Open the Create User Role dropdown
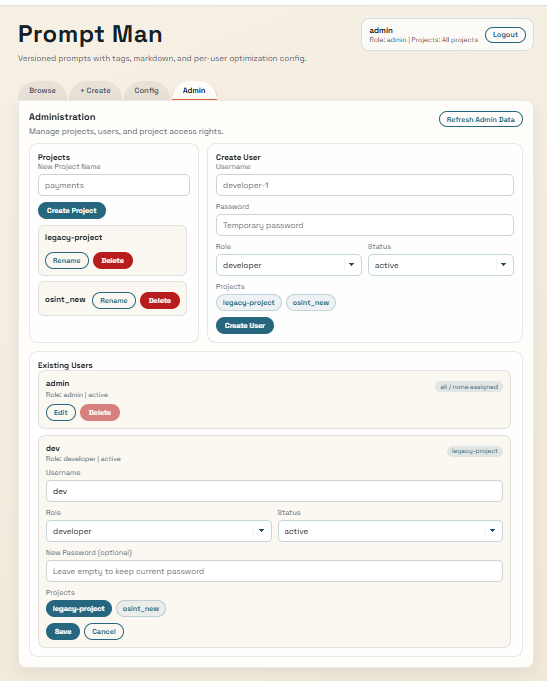 (288, 265)
